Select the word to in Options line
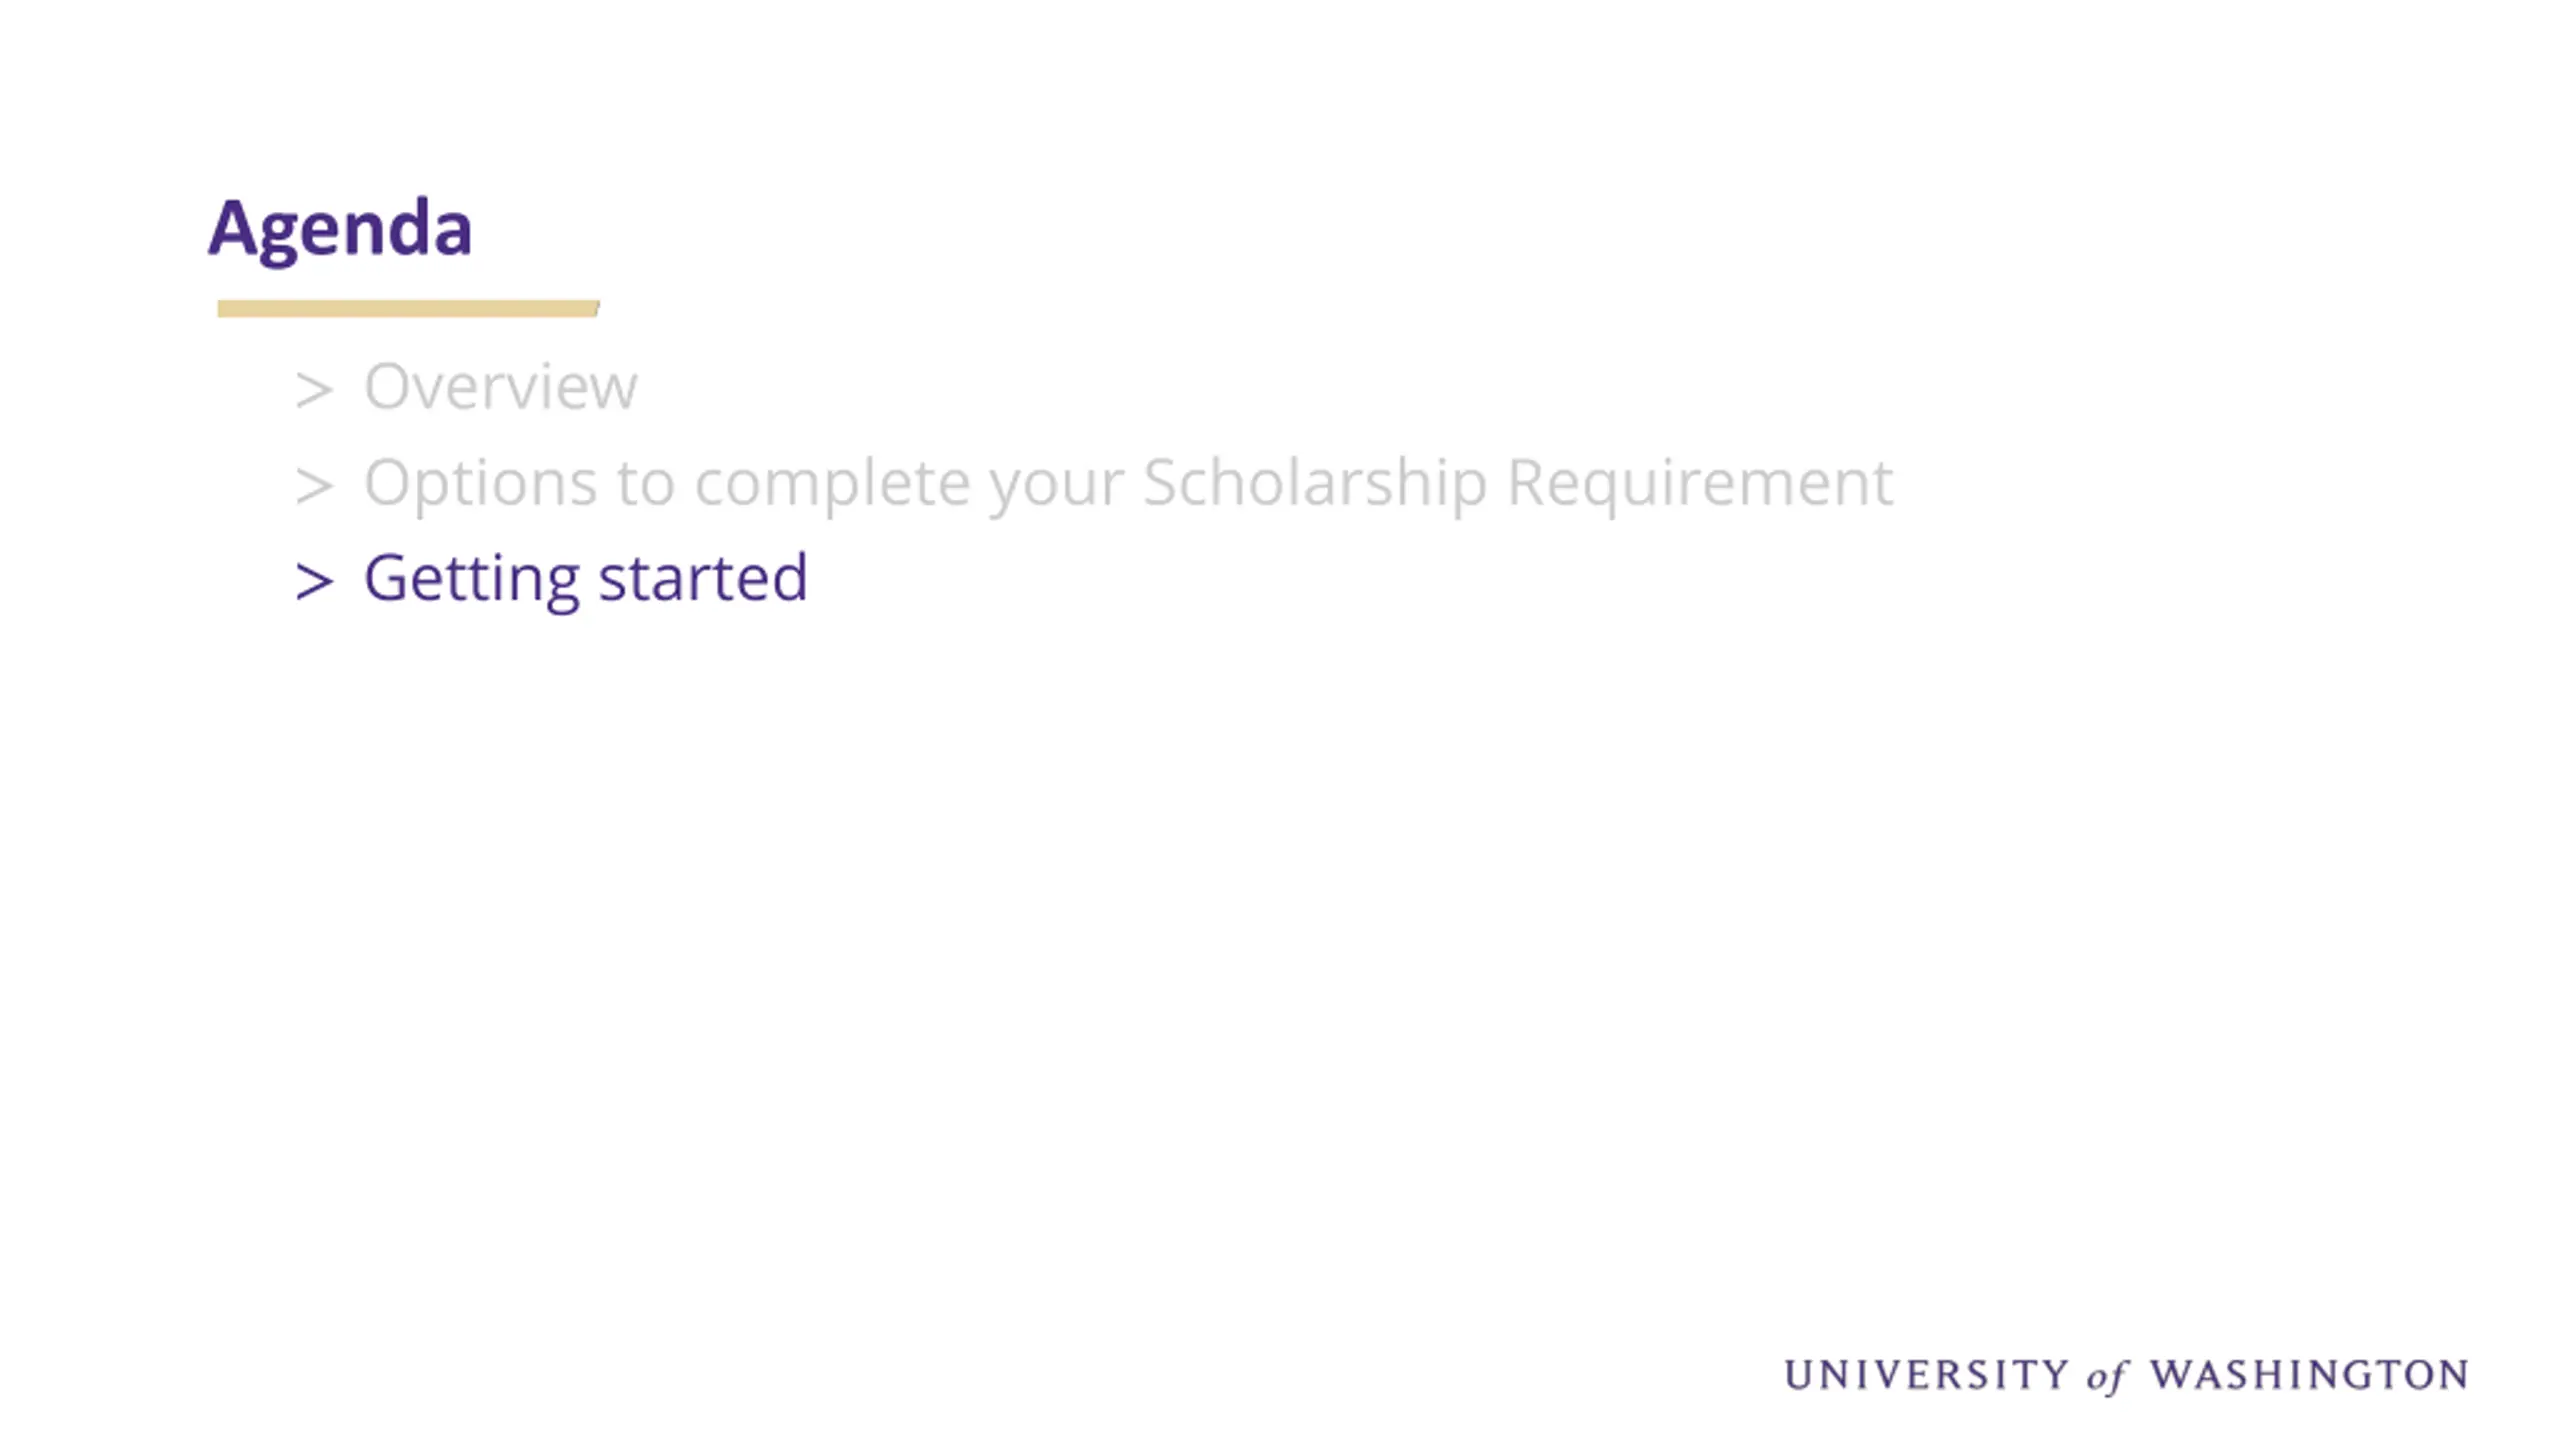The width and height of the screenshot is (2560, 1440). (646, 485)
